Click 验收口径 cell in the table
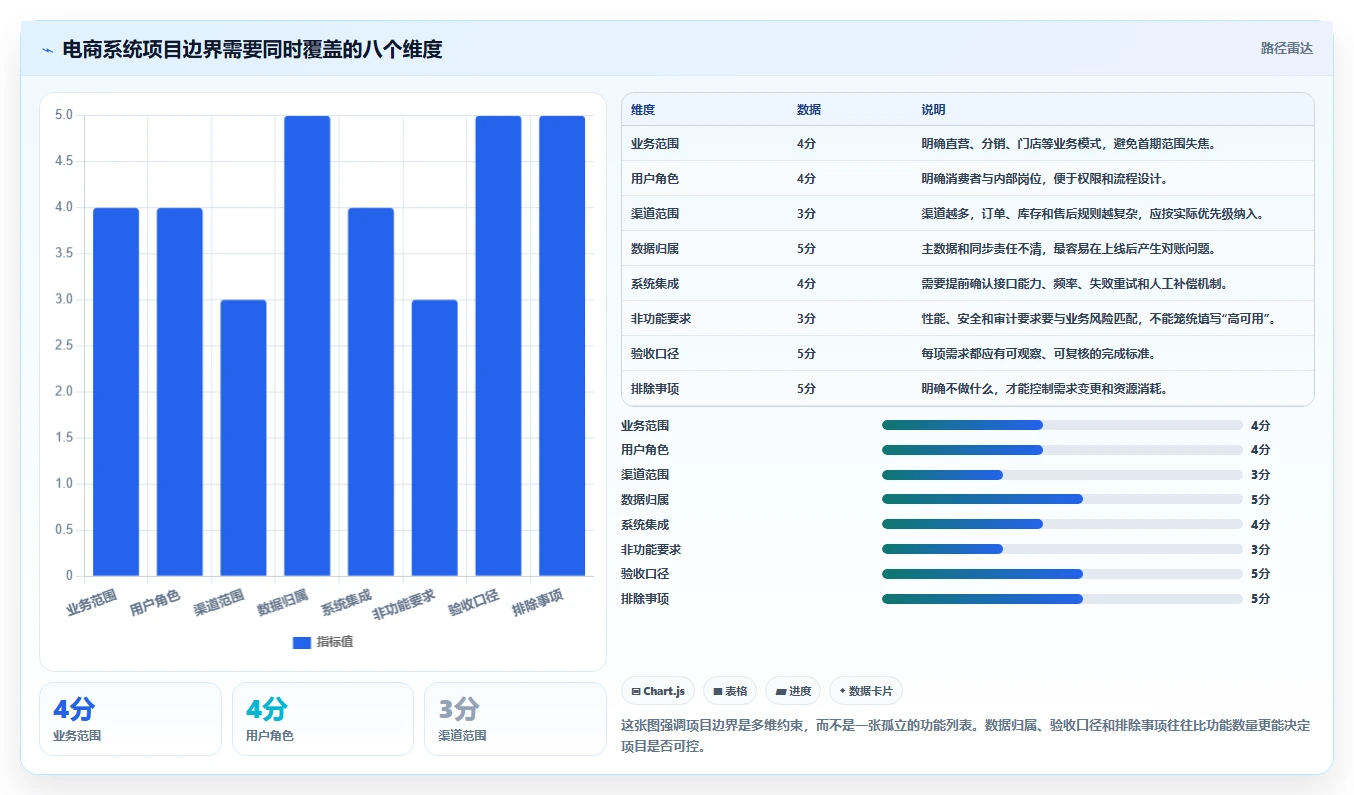Screen dimensions: 1354x795 click(x=655, y=354)
